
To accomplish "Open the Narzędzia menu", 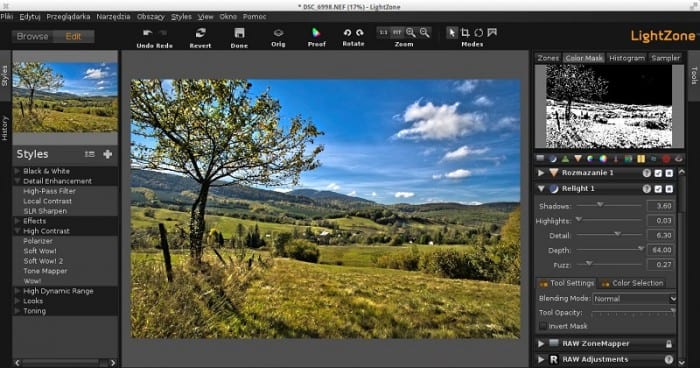I will tap(113, 17).
